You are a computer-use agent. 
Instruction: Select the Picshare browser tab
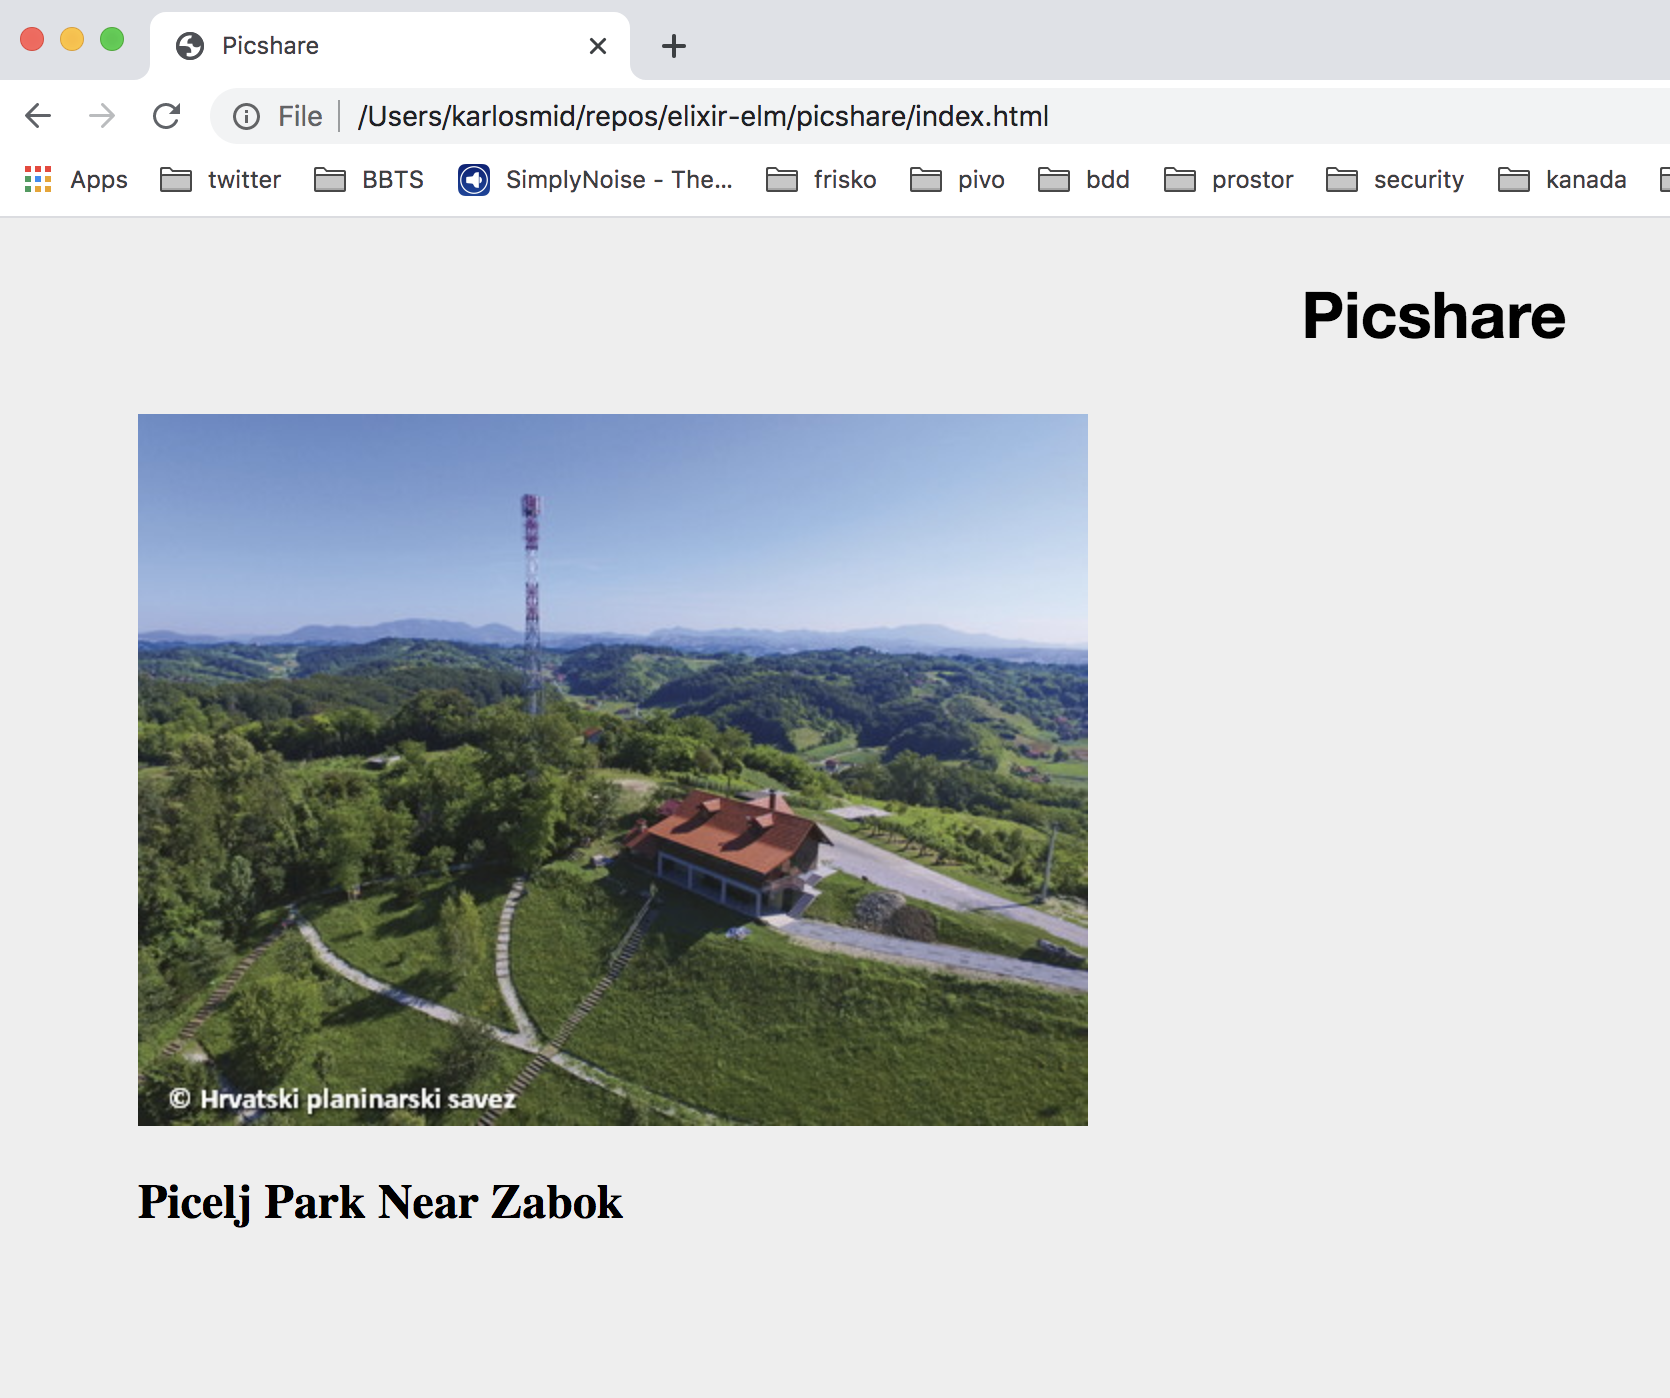pyautogui.click(x=390, y=46)
